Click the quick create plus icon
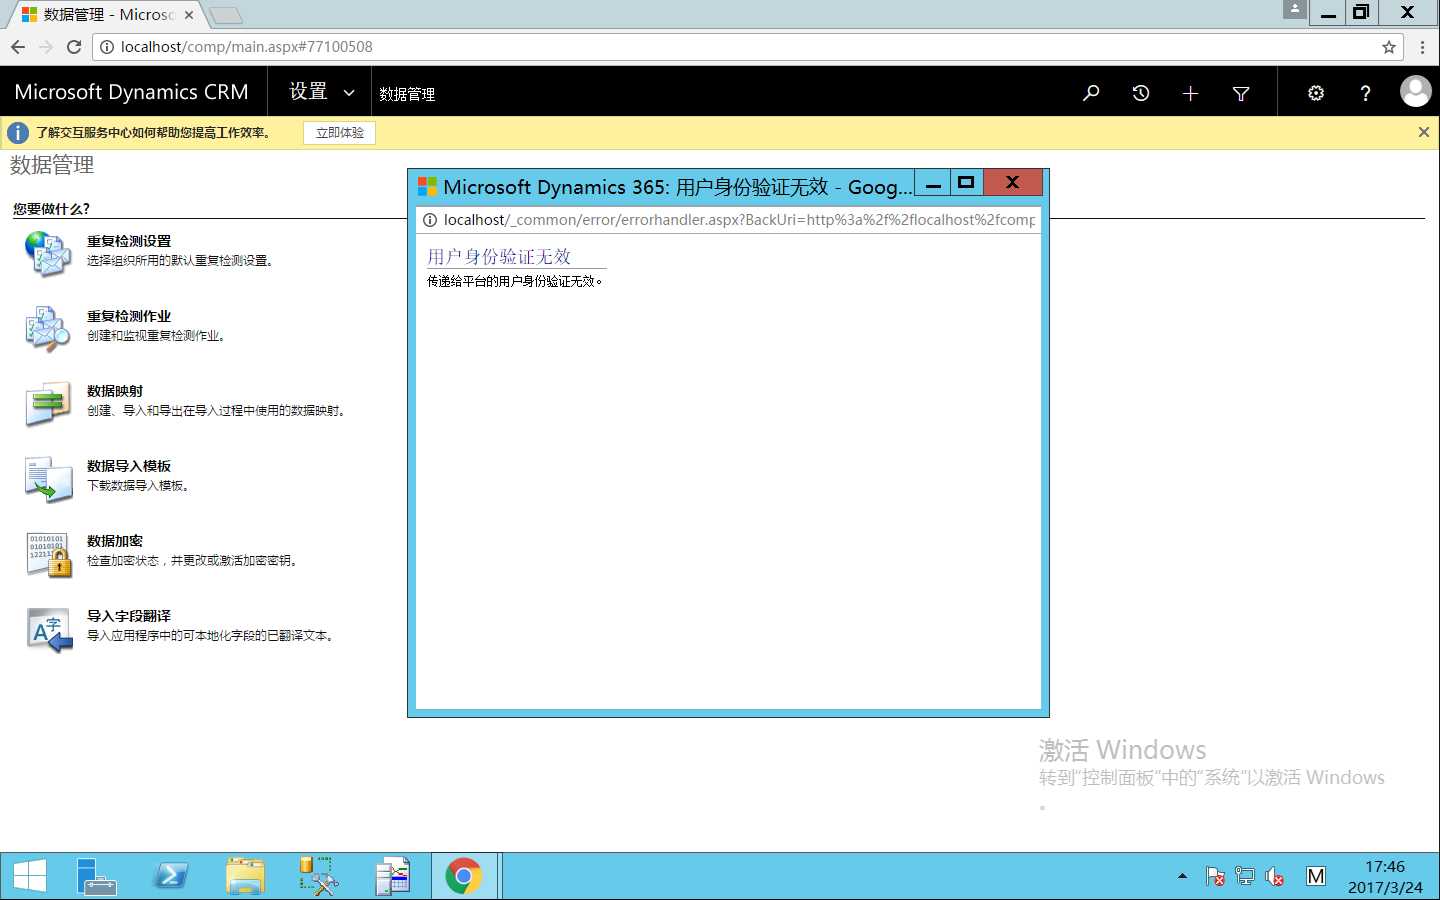This screenshot has width=1440, height=900. click(1190, 93)
